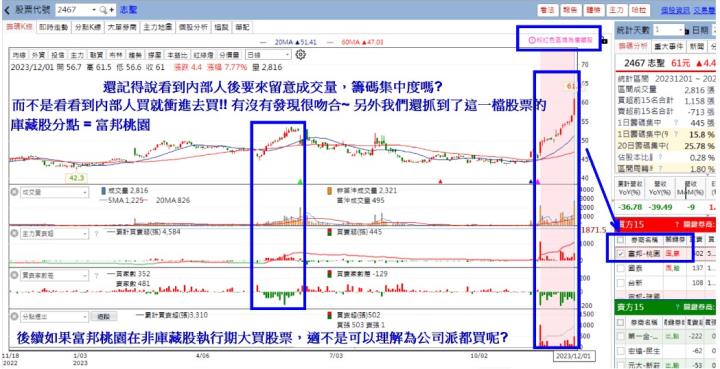Toggle the 主力 overlay button
The image size is (720, 369).
(77, 55)
